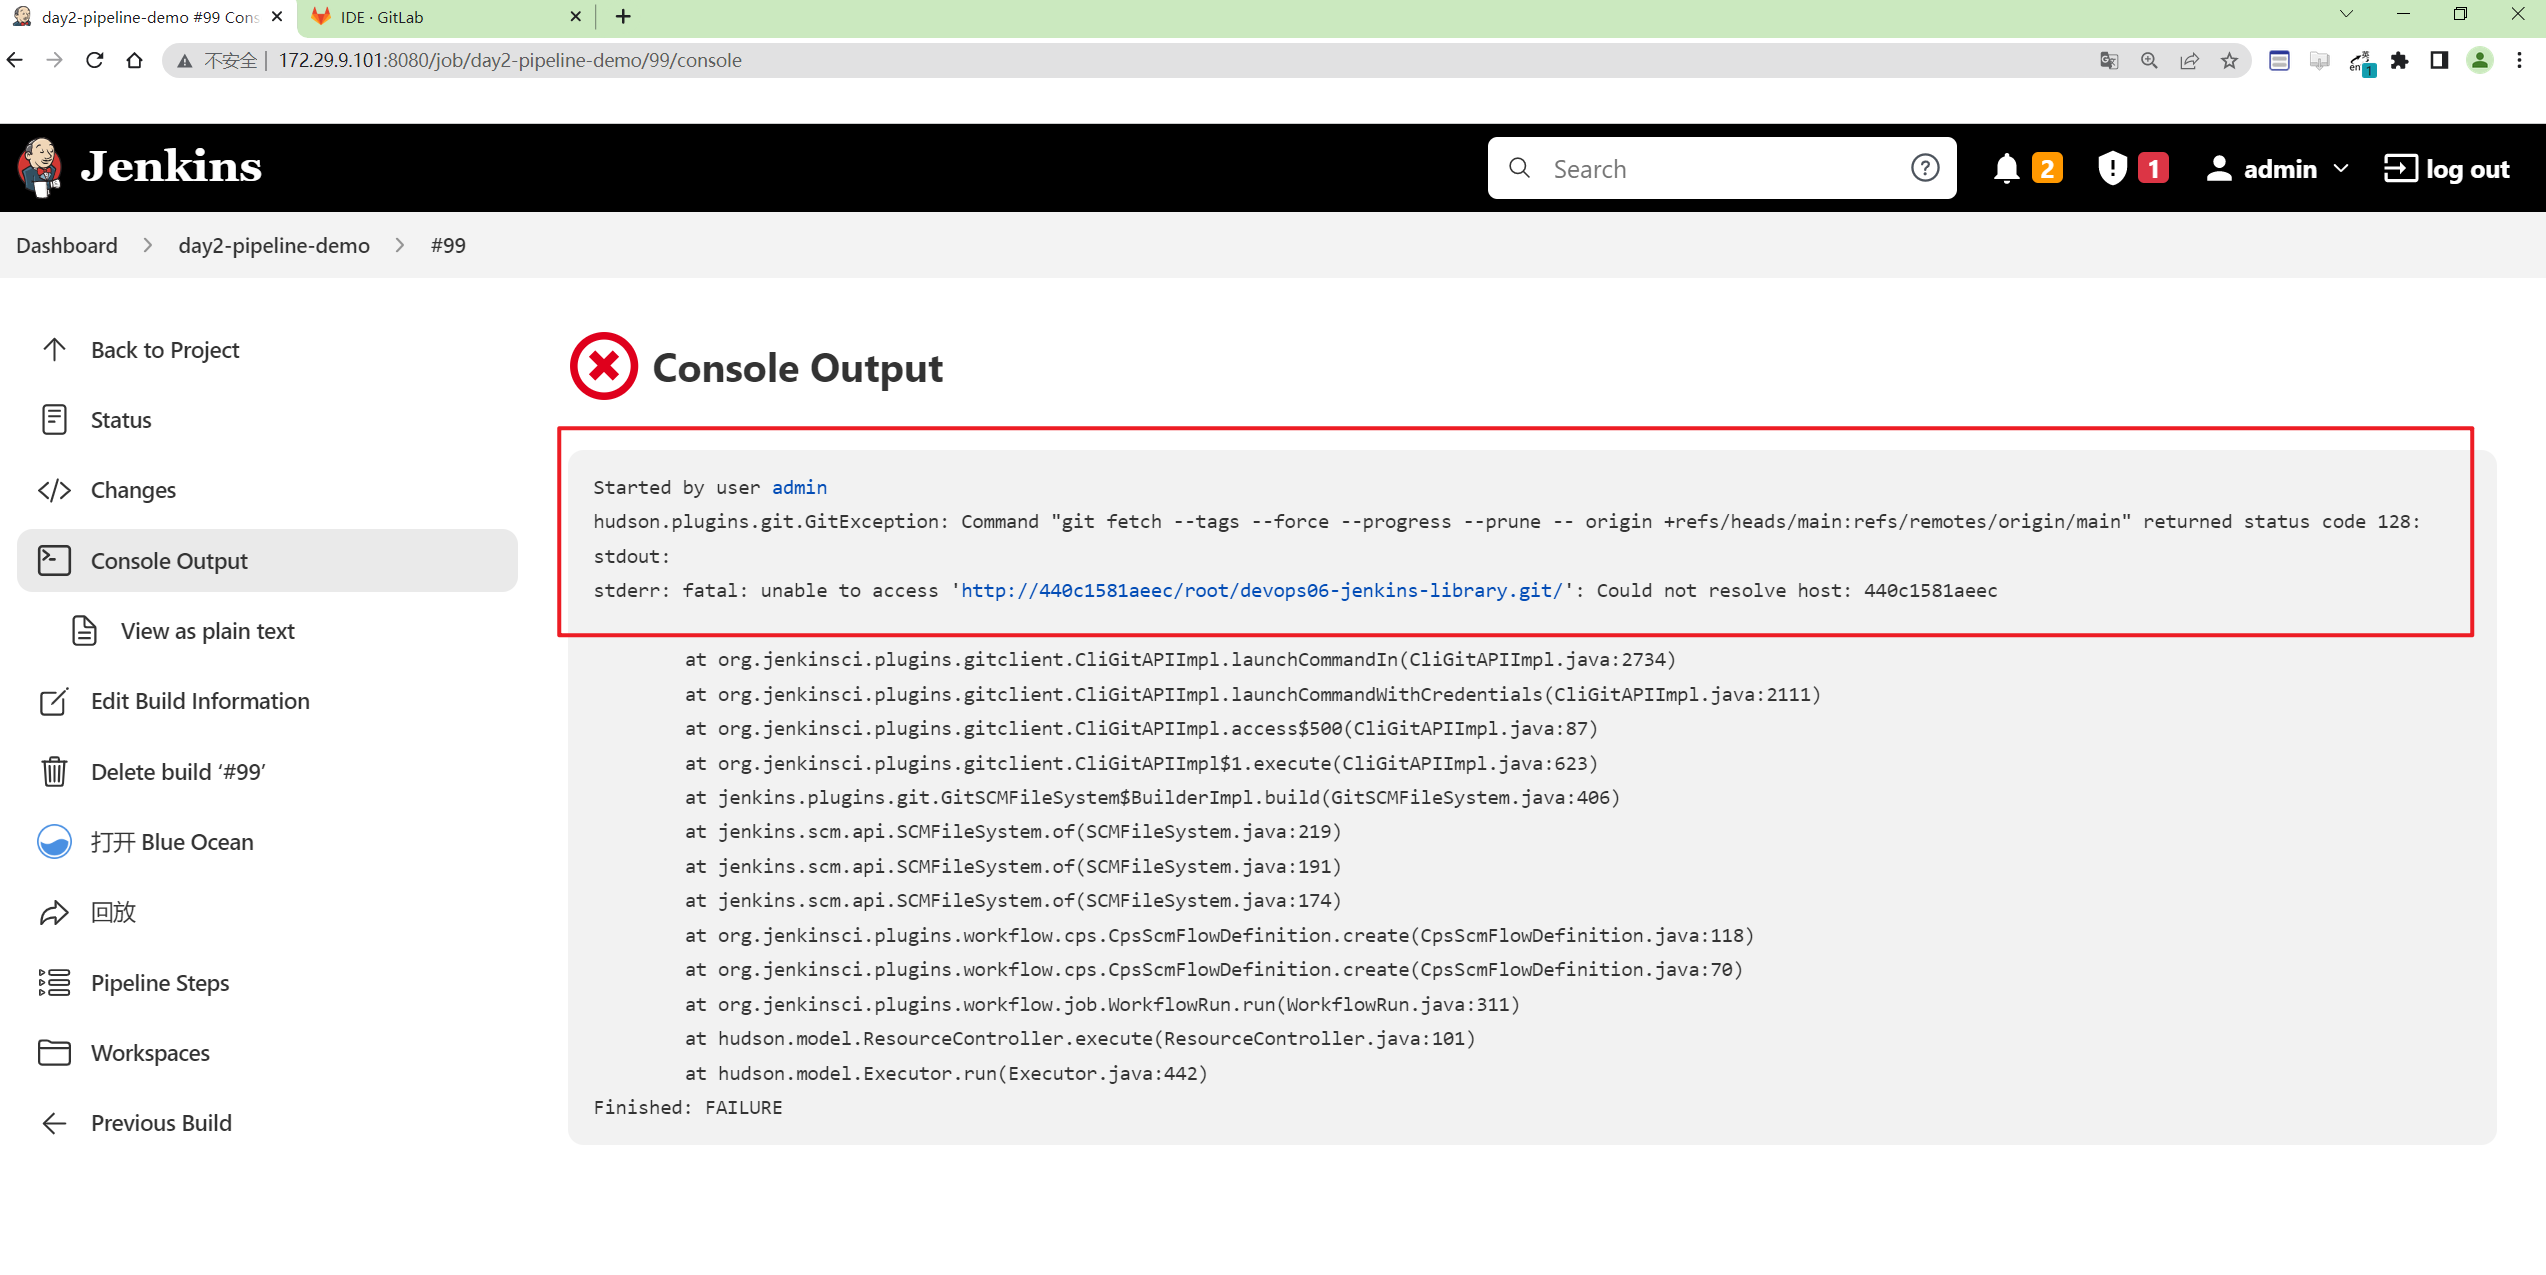The height and width of the screenshot is (1275, 2546).
Task: Open day2-pipeline-demo breadcrumb
Action: coord(274,246)
